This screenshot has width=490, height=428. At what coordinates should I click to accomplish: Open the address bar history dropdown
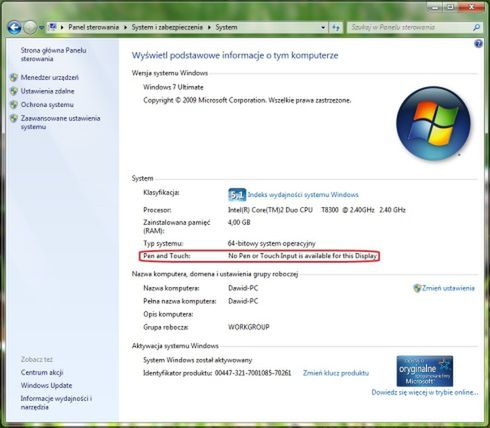323,28
